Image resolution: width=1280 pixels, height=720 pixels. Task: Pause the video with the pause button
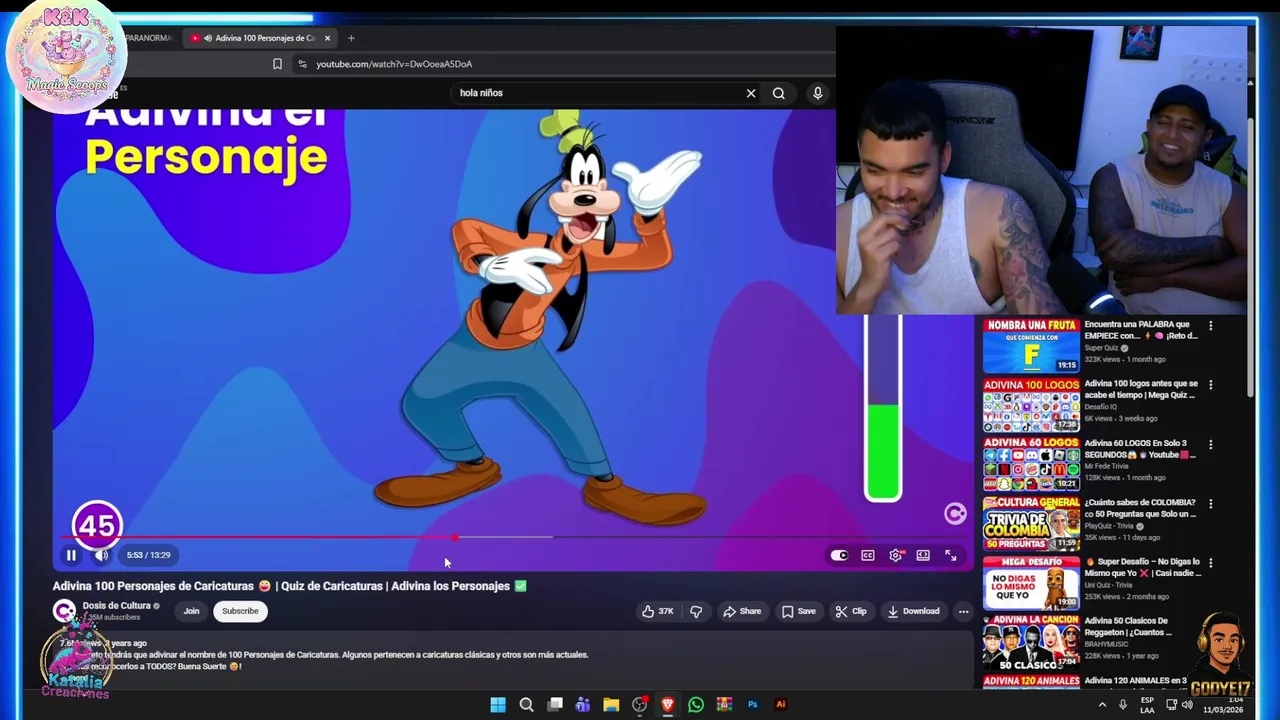click(71, 555)
